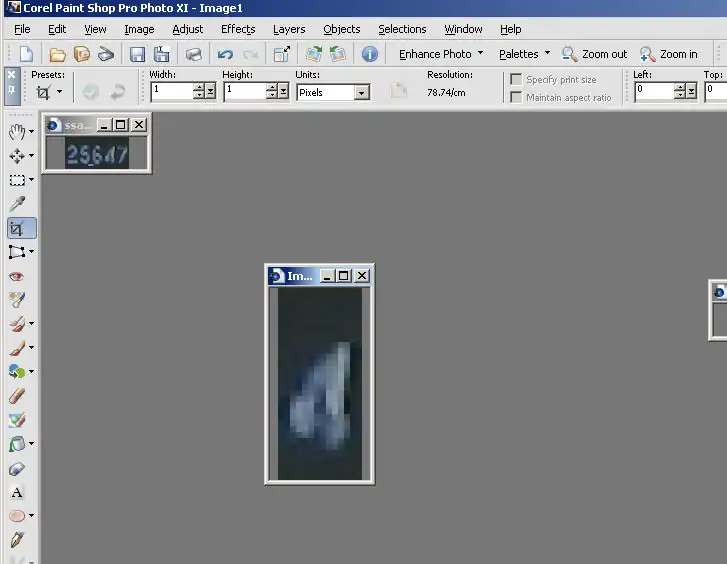This screenshot has width=727, height=564.
Task: Click the Width input field
Action: 171,91
